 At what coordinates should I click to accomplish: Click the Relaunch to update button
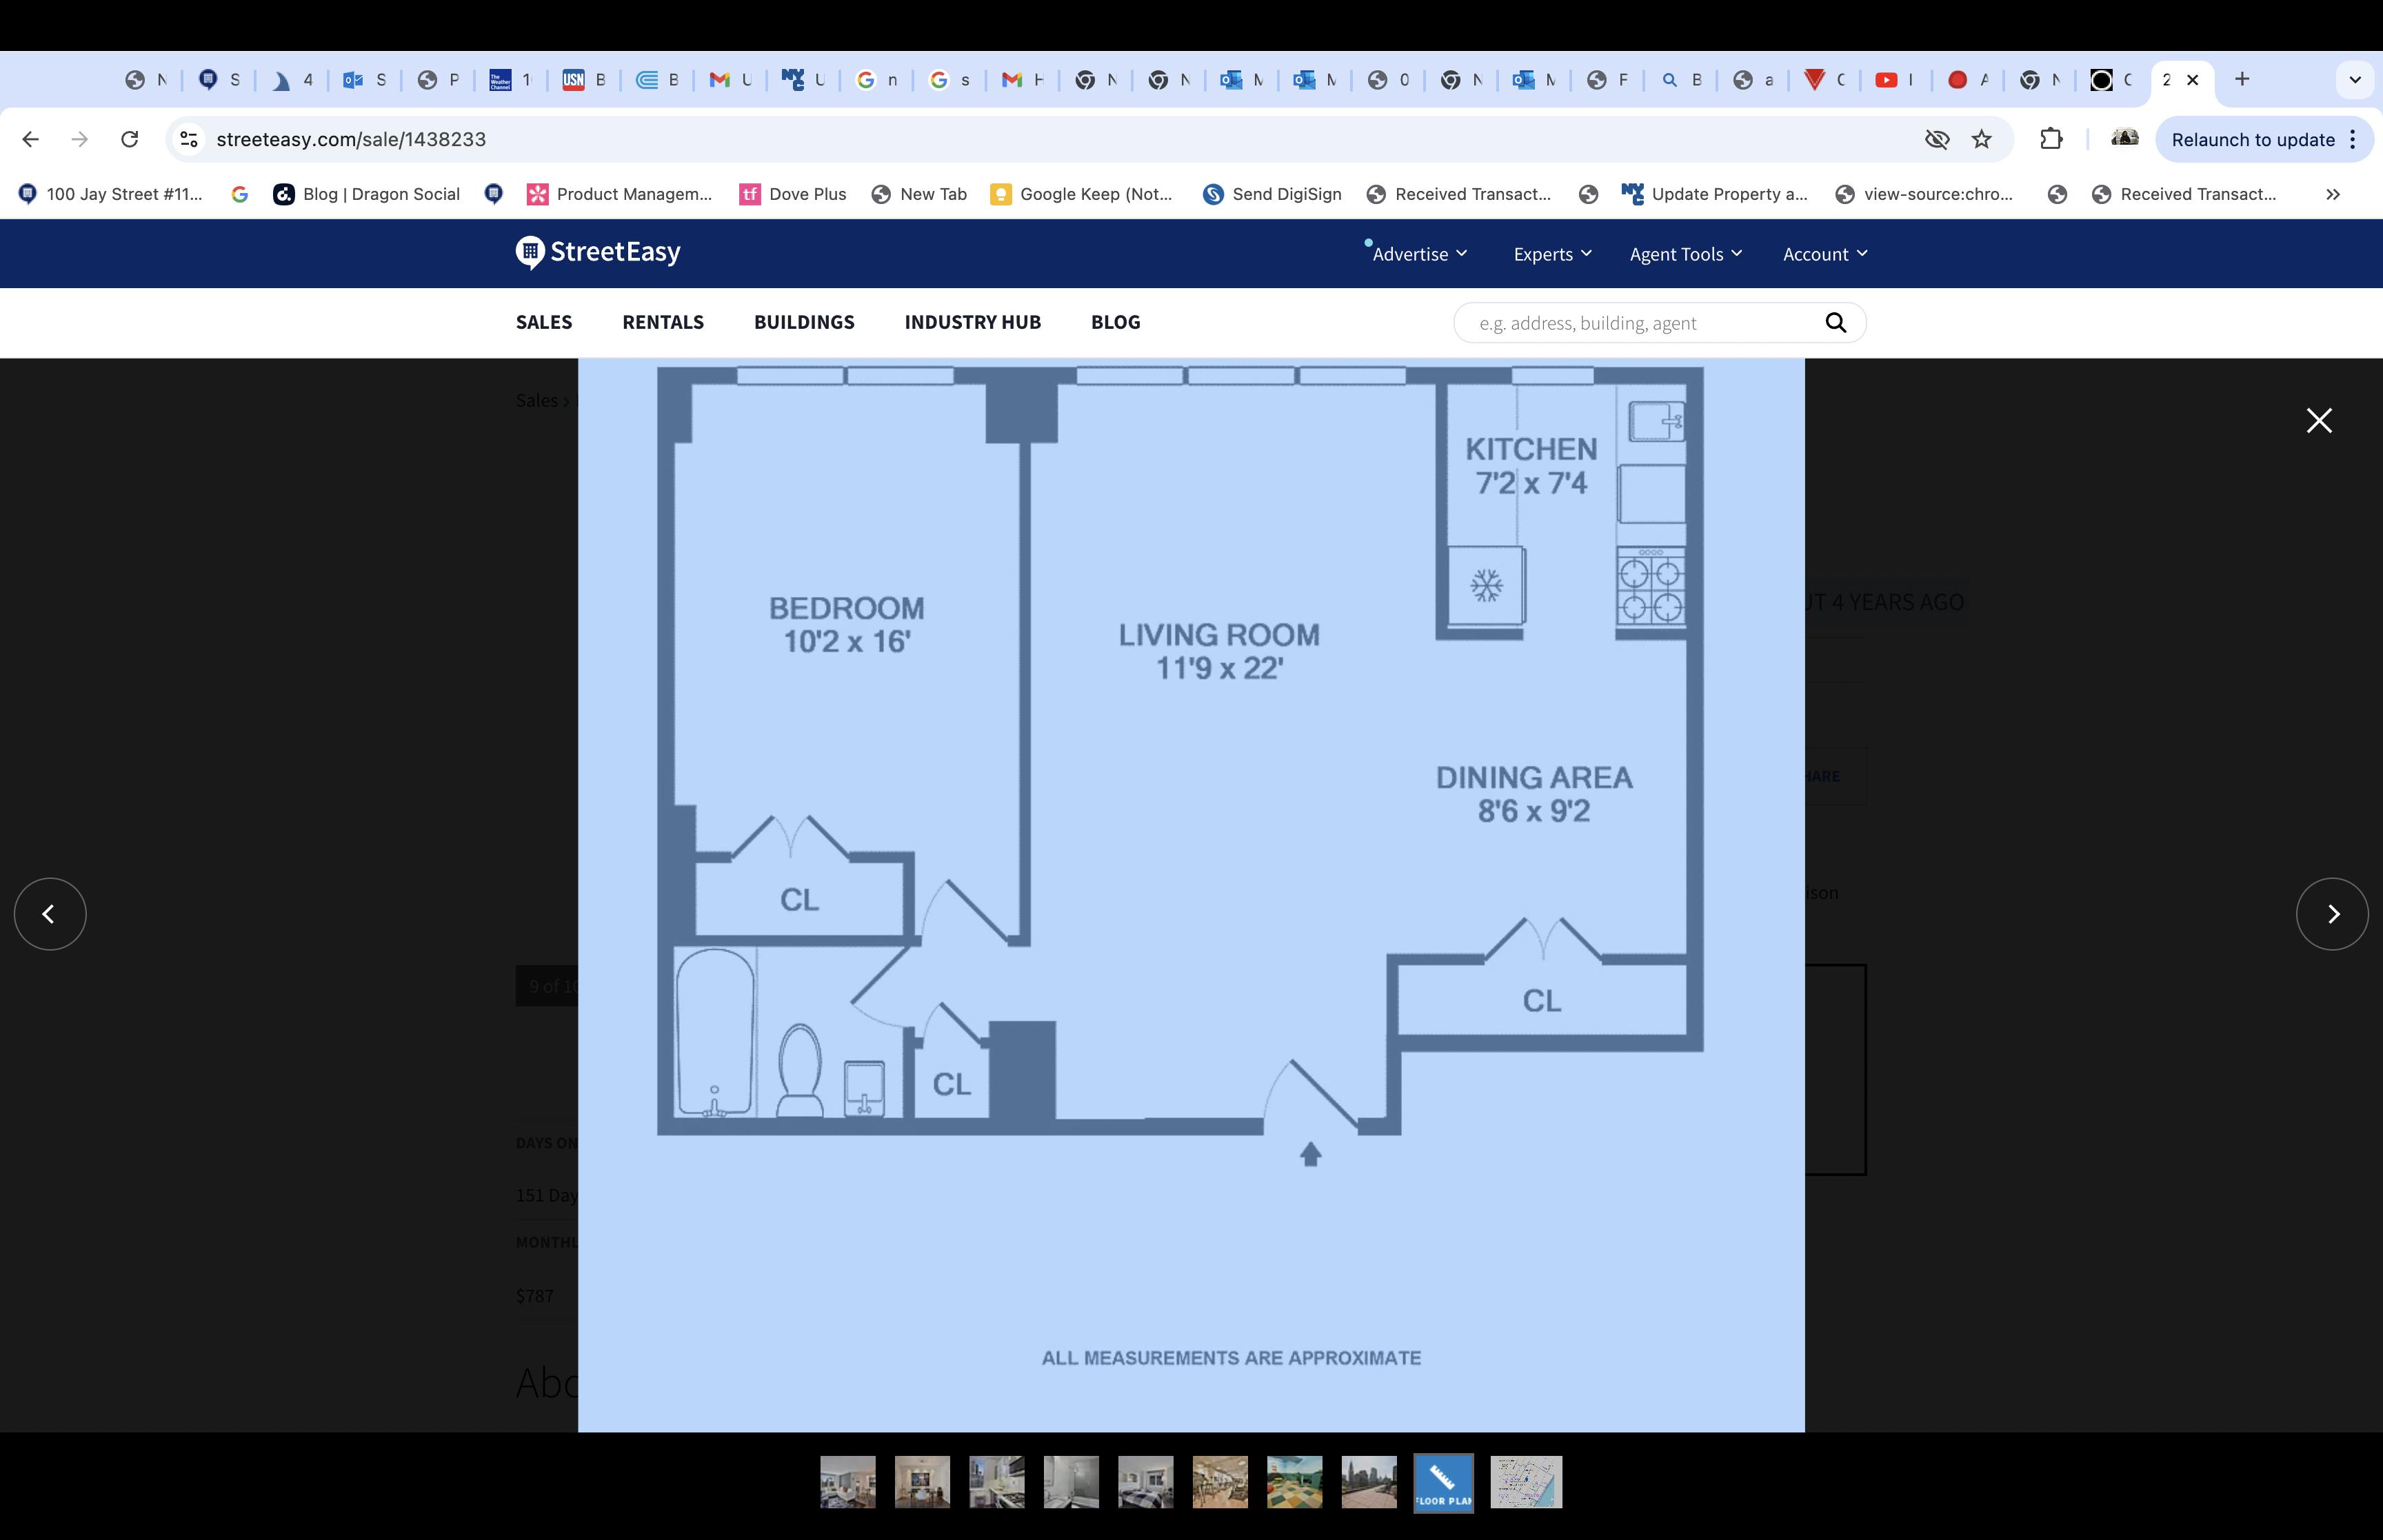2252,139
